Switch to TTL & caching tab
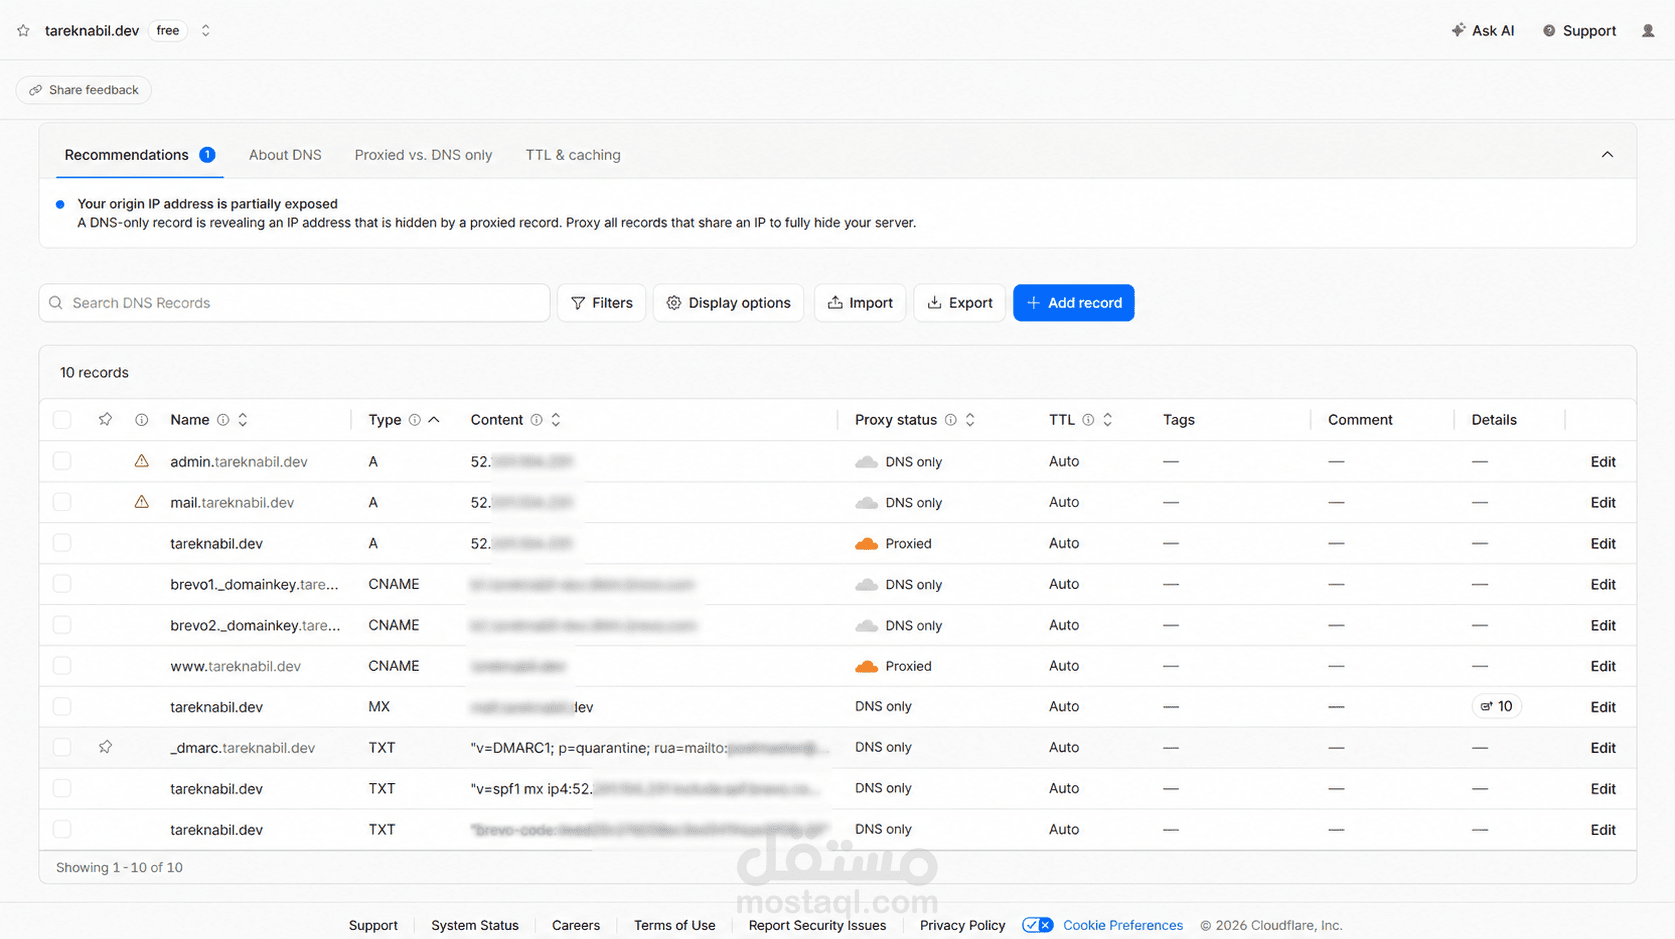1675x939 pixels. pyautogui.click(x=573, y=155)
